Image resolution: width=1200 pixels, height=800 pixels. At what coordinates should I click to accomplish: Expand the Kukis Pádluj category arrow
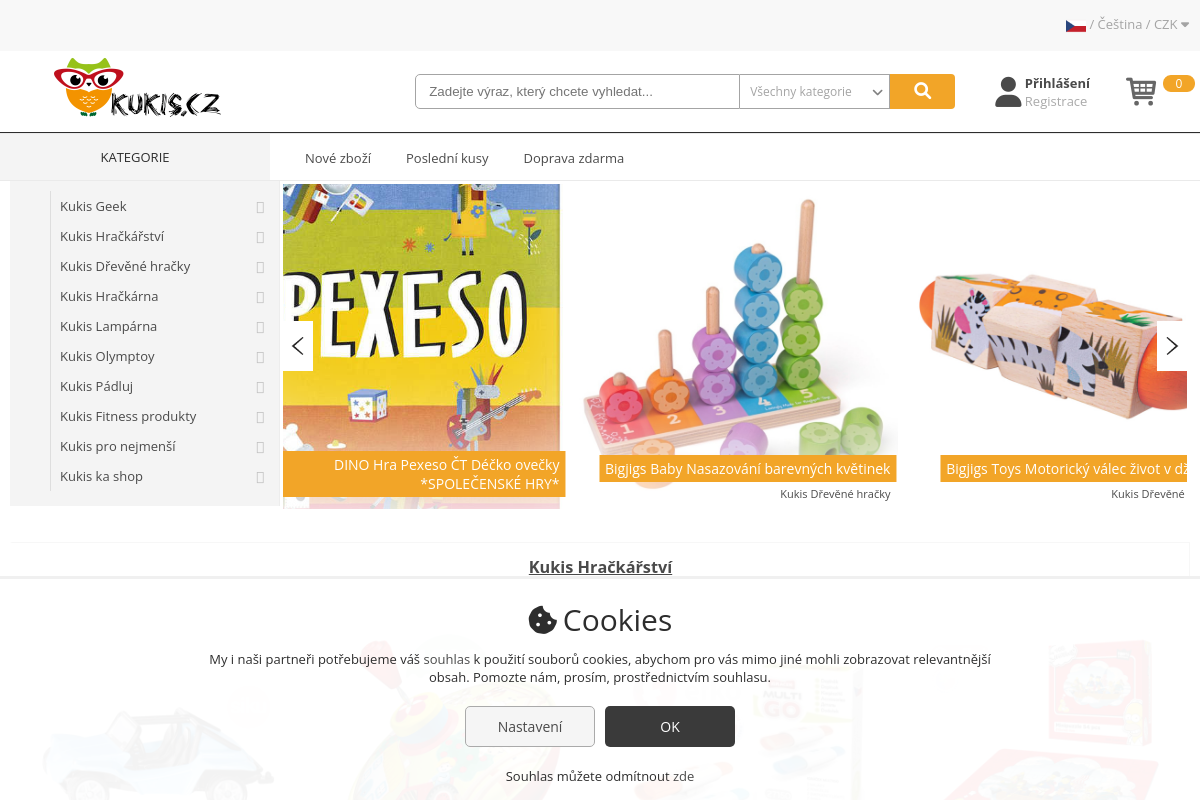260,387
